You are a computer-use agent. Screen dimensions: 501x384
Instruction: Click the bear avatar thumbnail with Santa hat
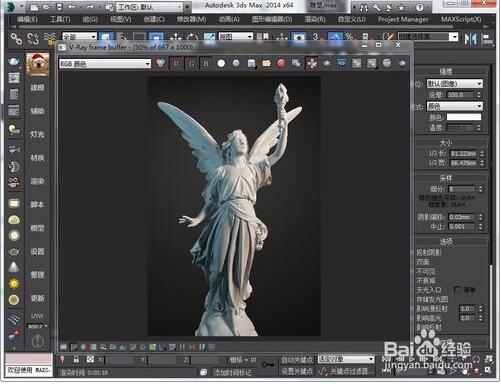pyautogui.click(x=38, y=64)
